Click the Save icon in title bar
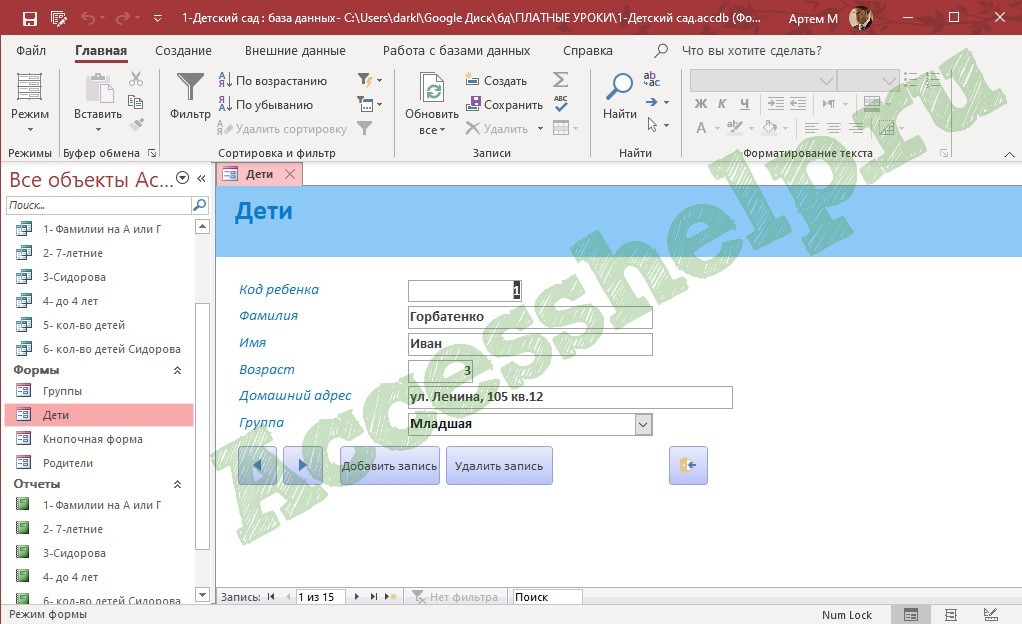This screenshot has height=624, width=1022. coord(30,18)
